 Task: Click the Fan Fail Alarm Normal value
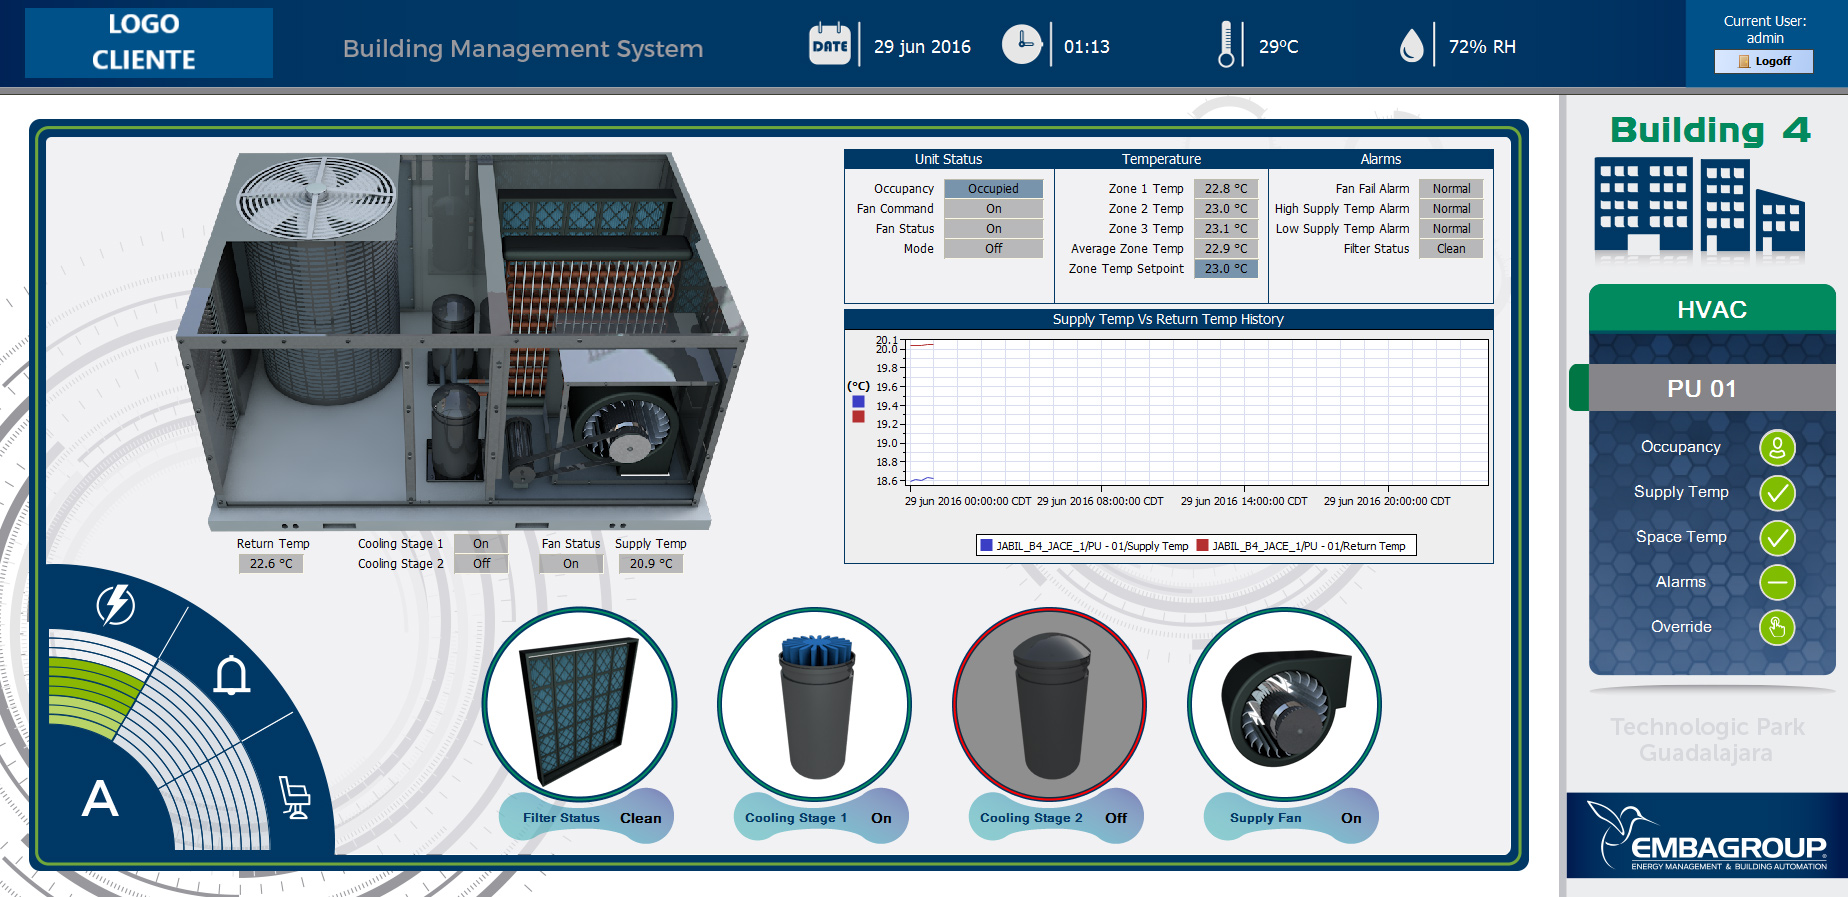pos(1451,189)
